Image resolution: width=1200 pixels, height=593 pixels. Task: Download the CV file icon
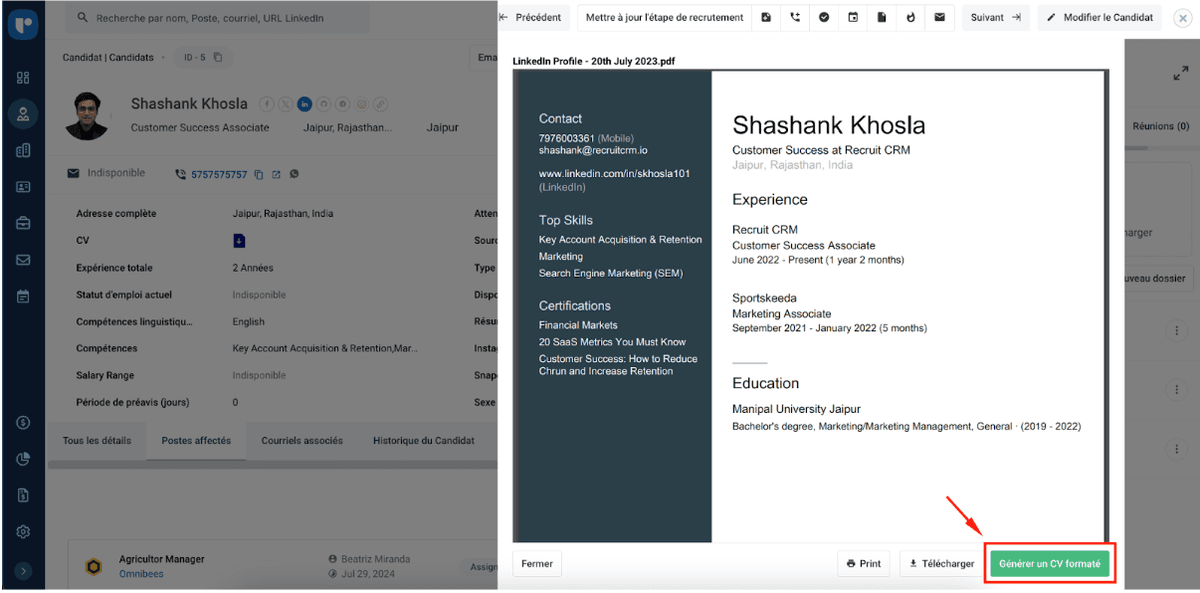click(239, 241)
